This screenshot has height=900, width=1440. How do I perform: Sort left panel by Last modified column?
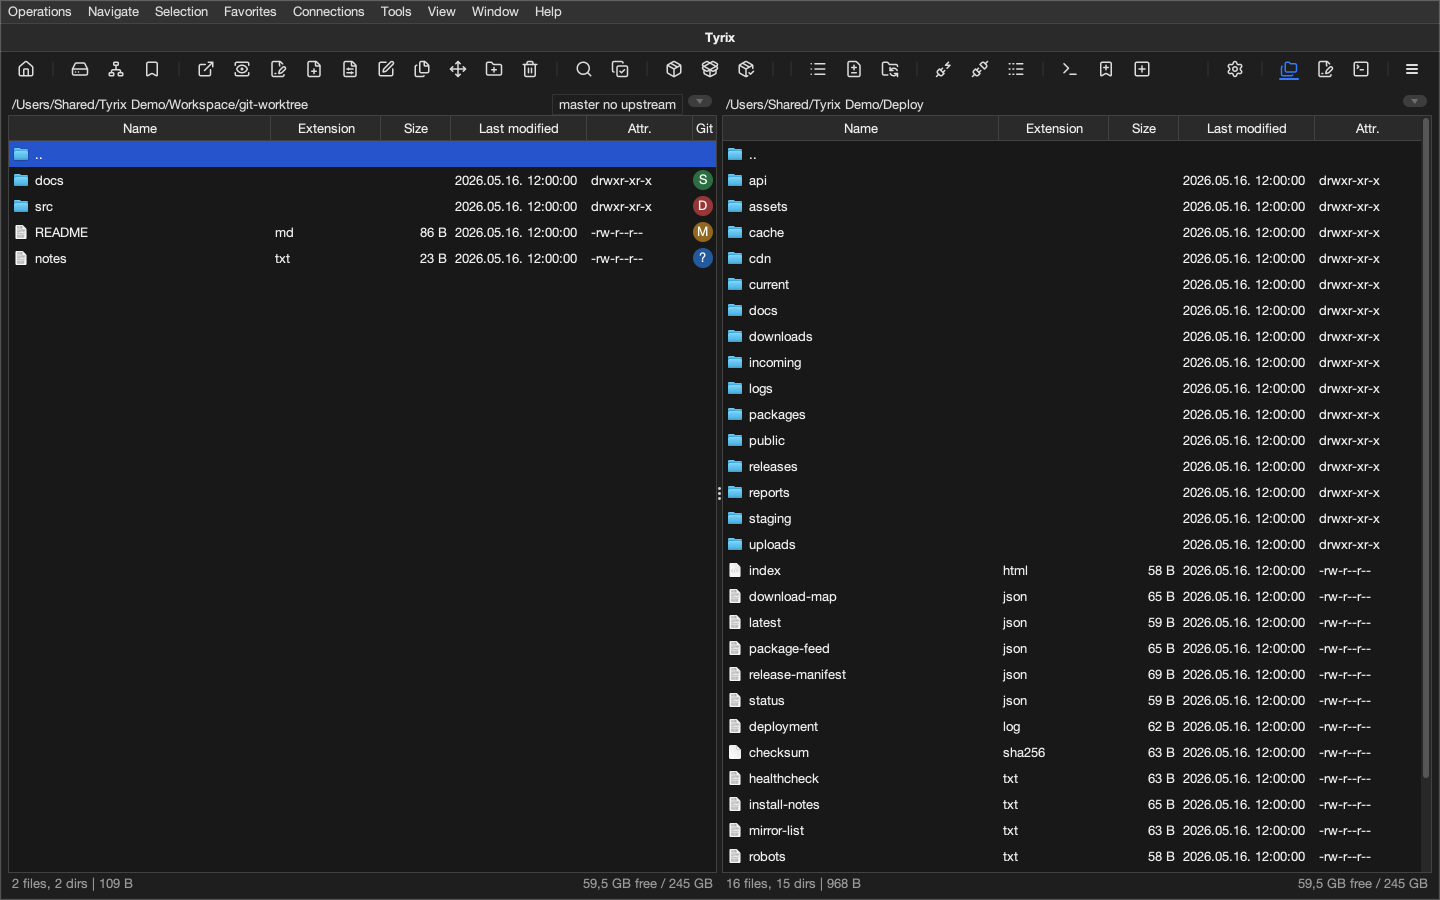(518, 128)
